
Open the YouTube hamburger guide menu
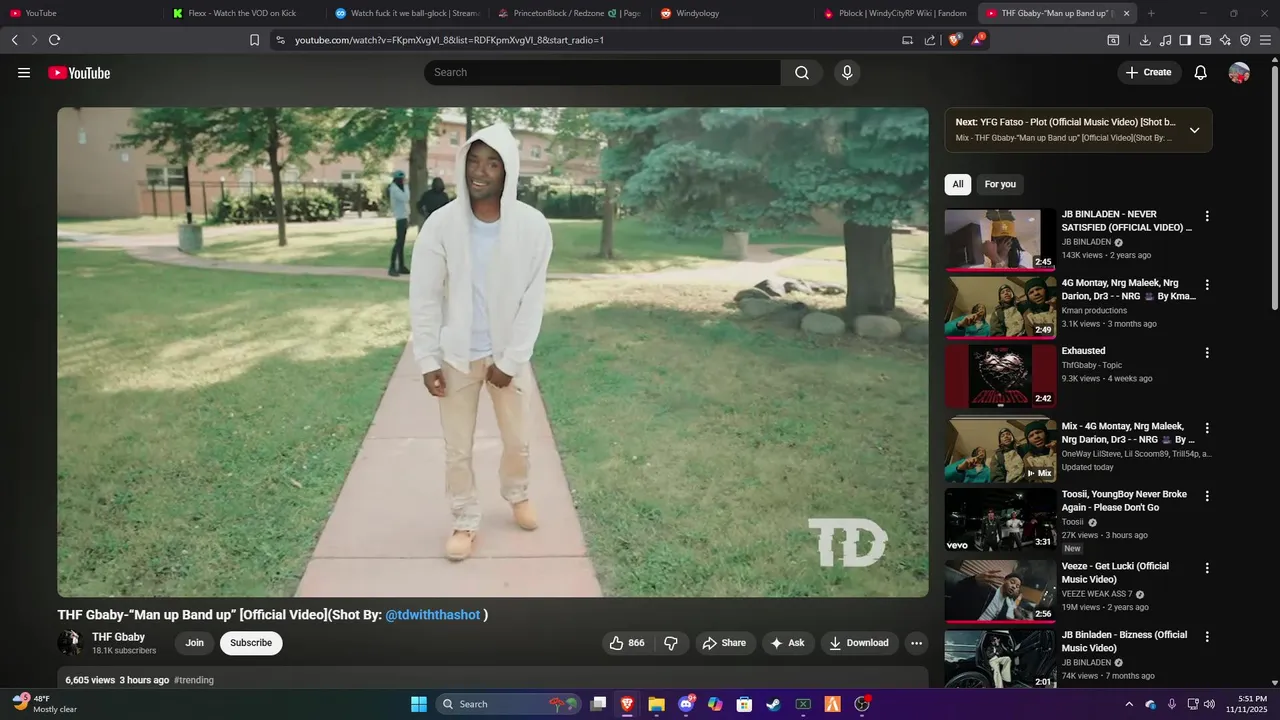24,73
